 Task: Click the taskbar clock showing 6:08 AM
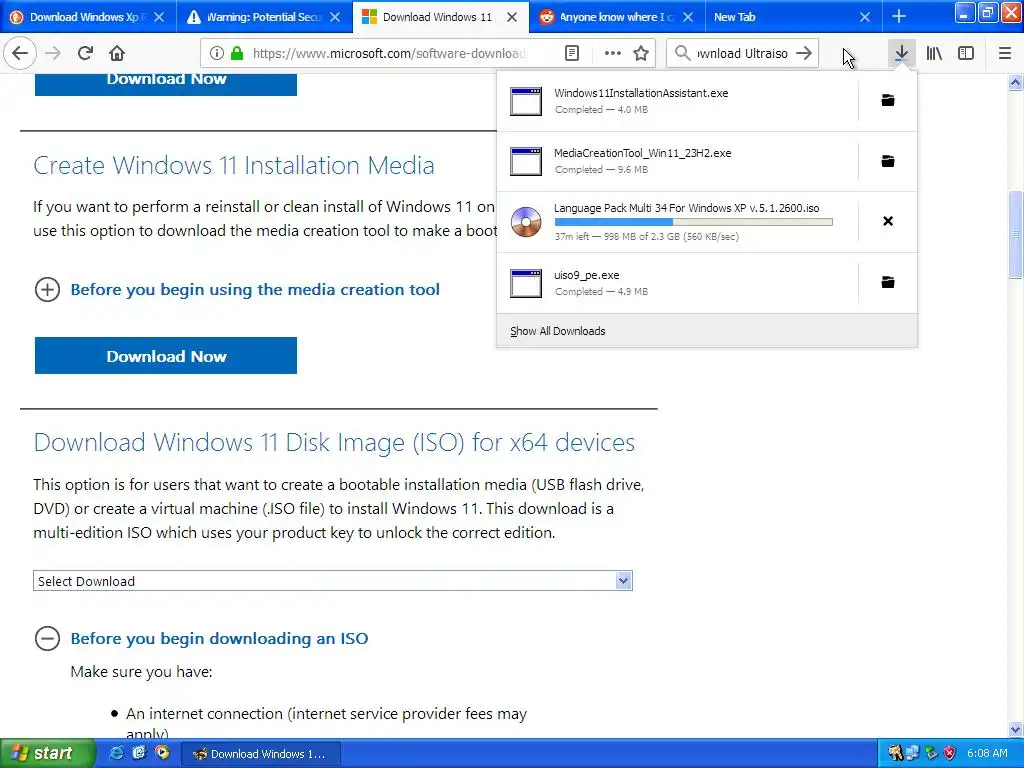[x=987, y=753]
